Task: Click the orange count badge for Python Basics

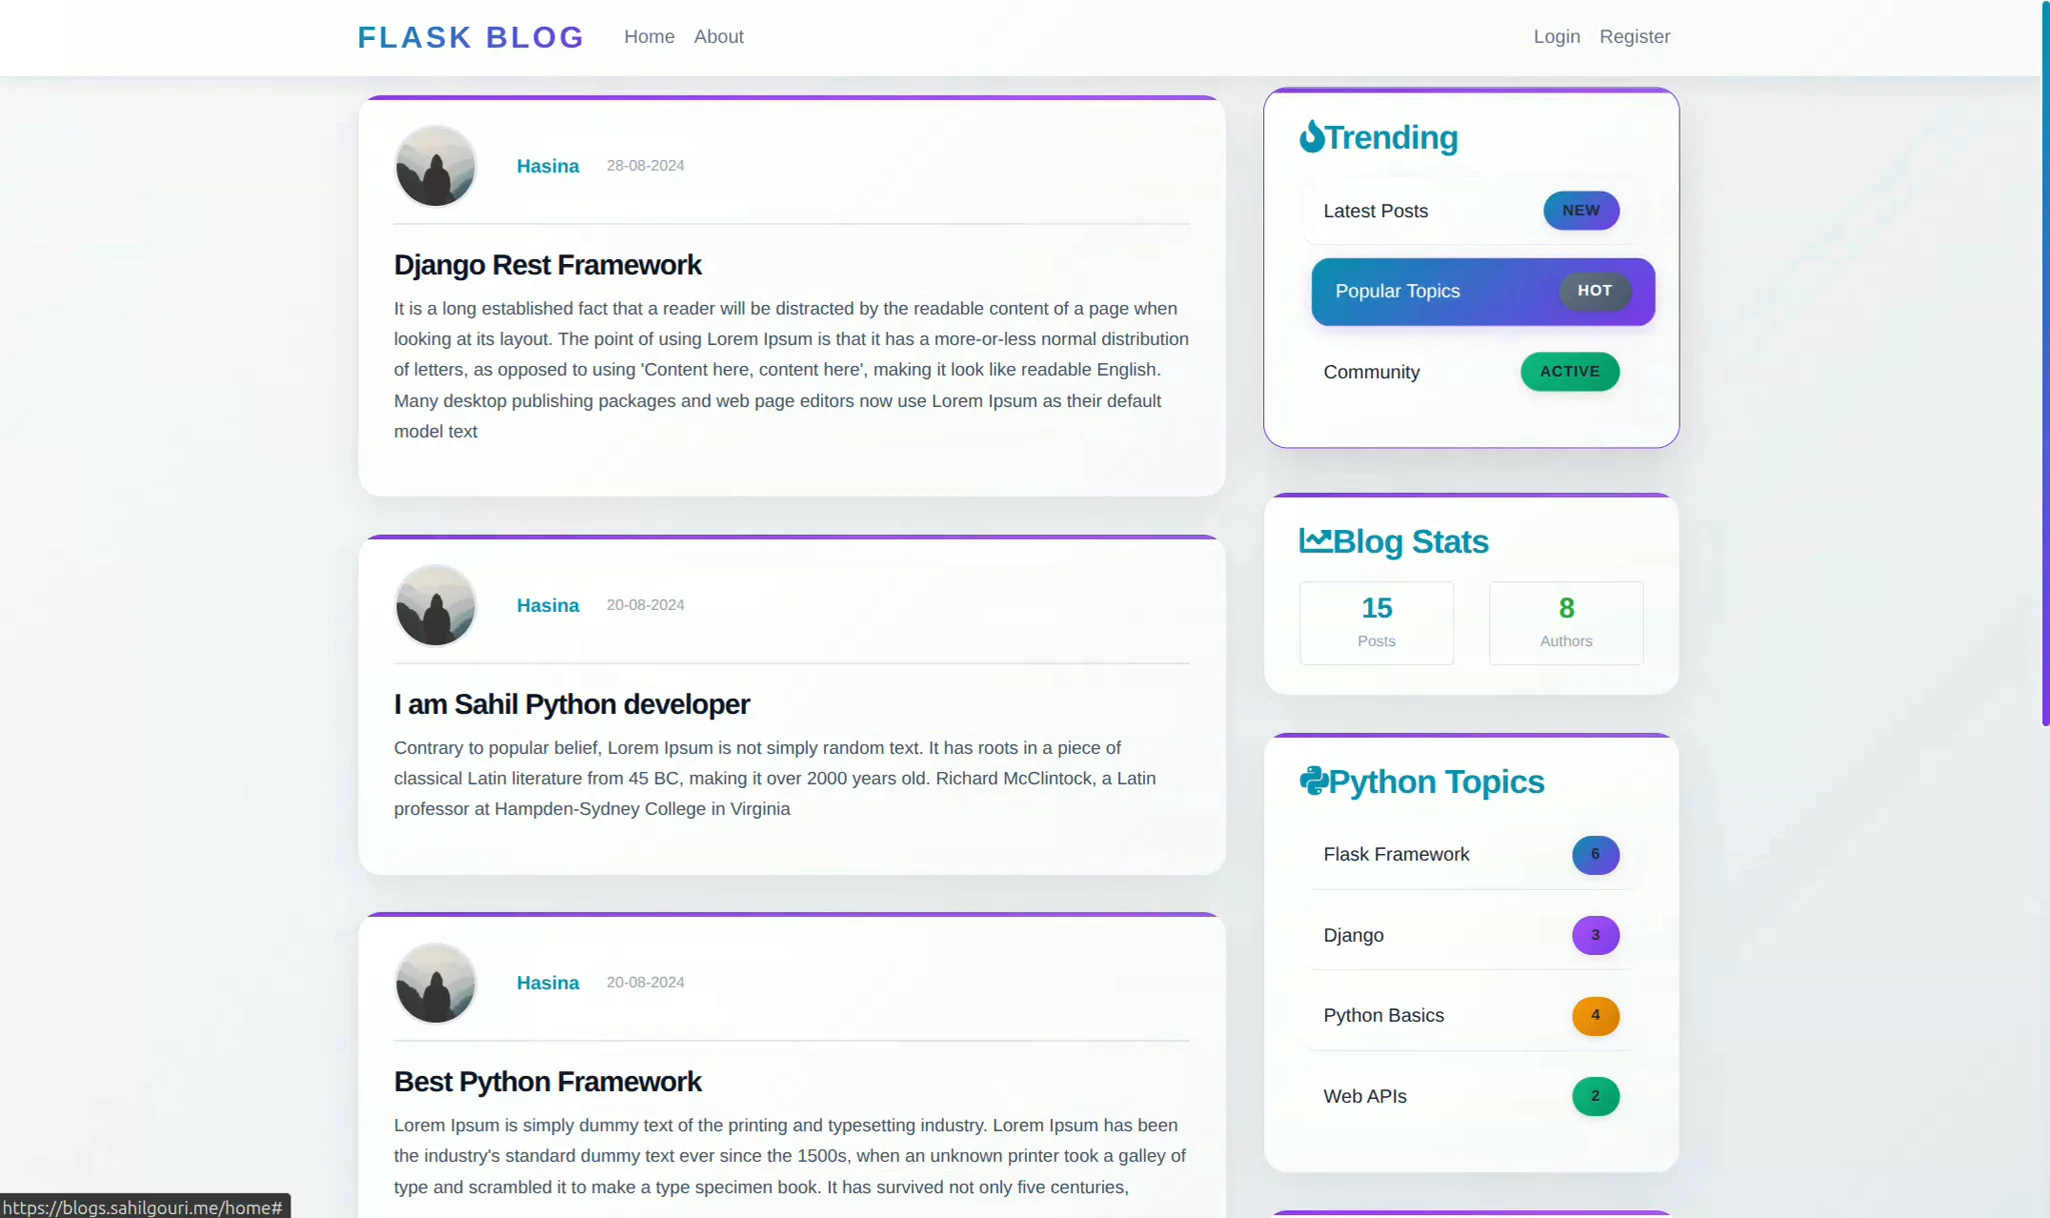Action: pyautogui.click(x=1595, y=1016)
